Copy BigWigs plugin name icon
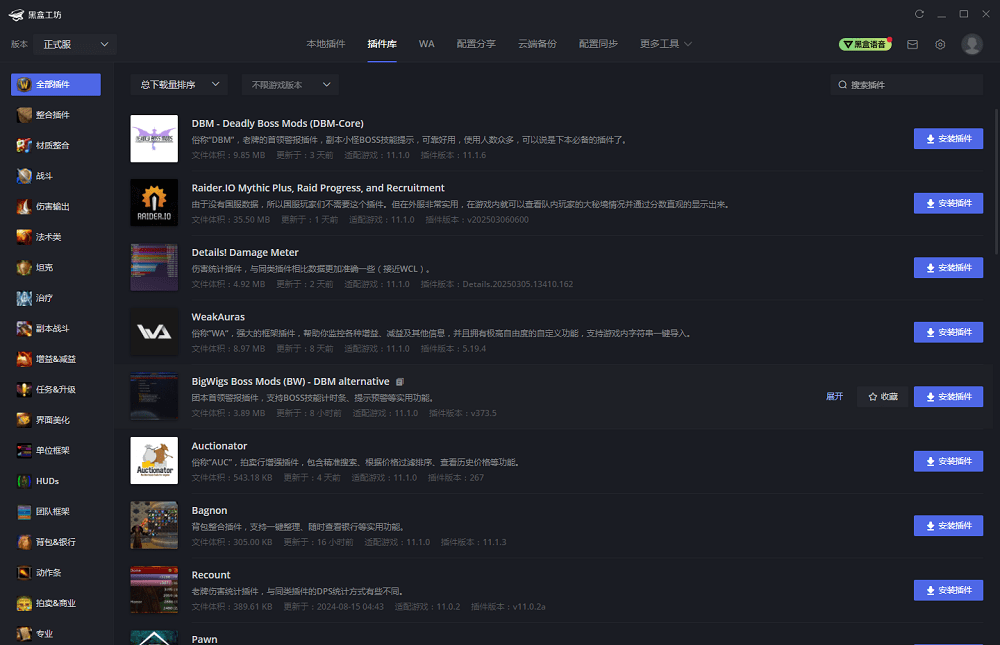 tap(400, 382)
